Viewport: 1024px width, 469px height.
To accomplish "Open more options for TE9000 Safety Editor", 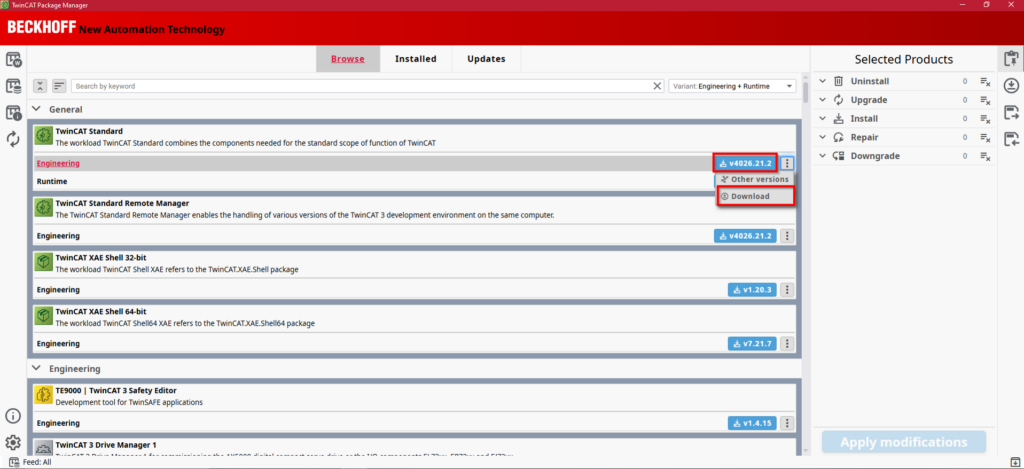I will 788,423.
